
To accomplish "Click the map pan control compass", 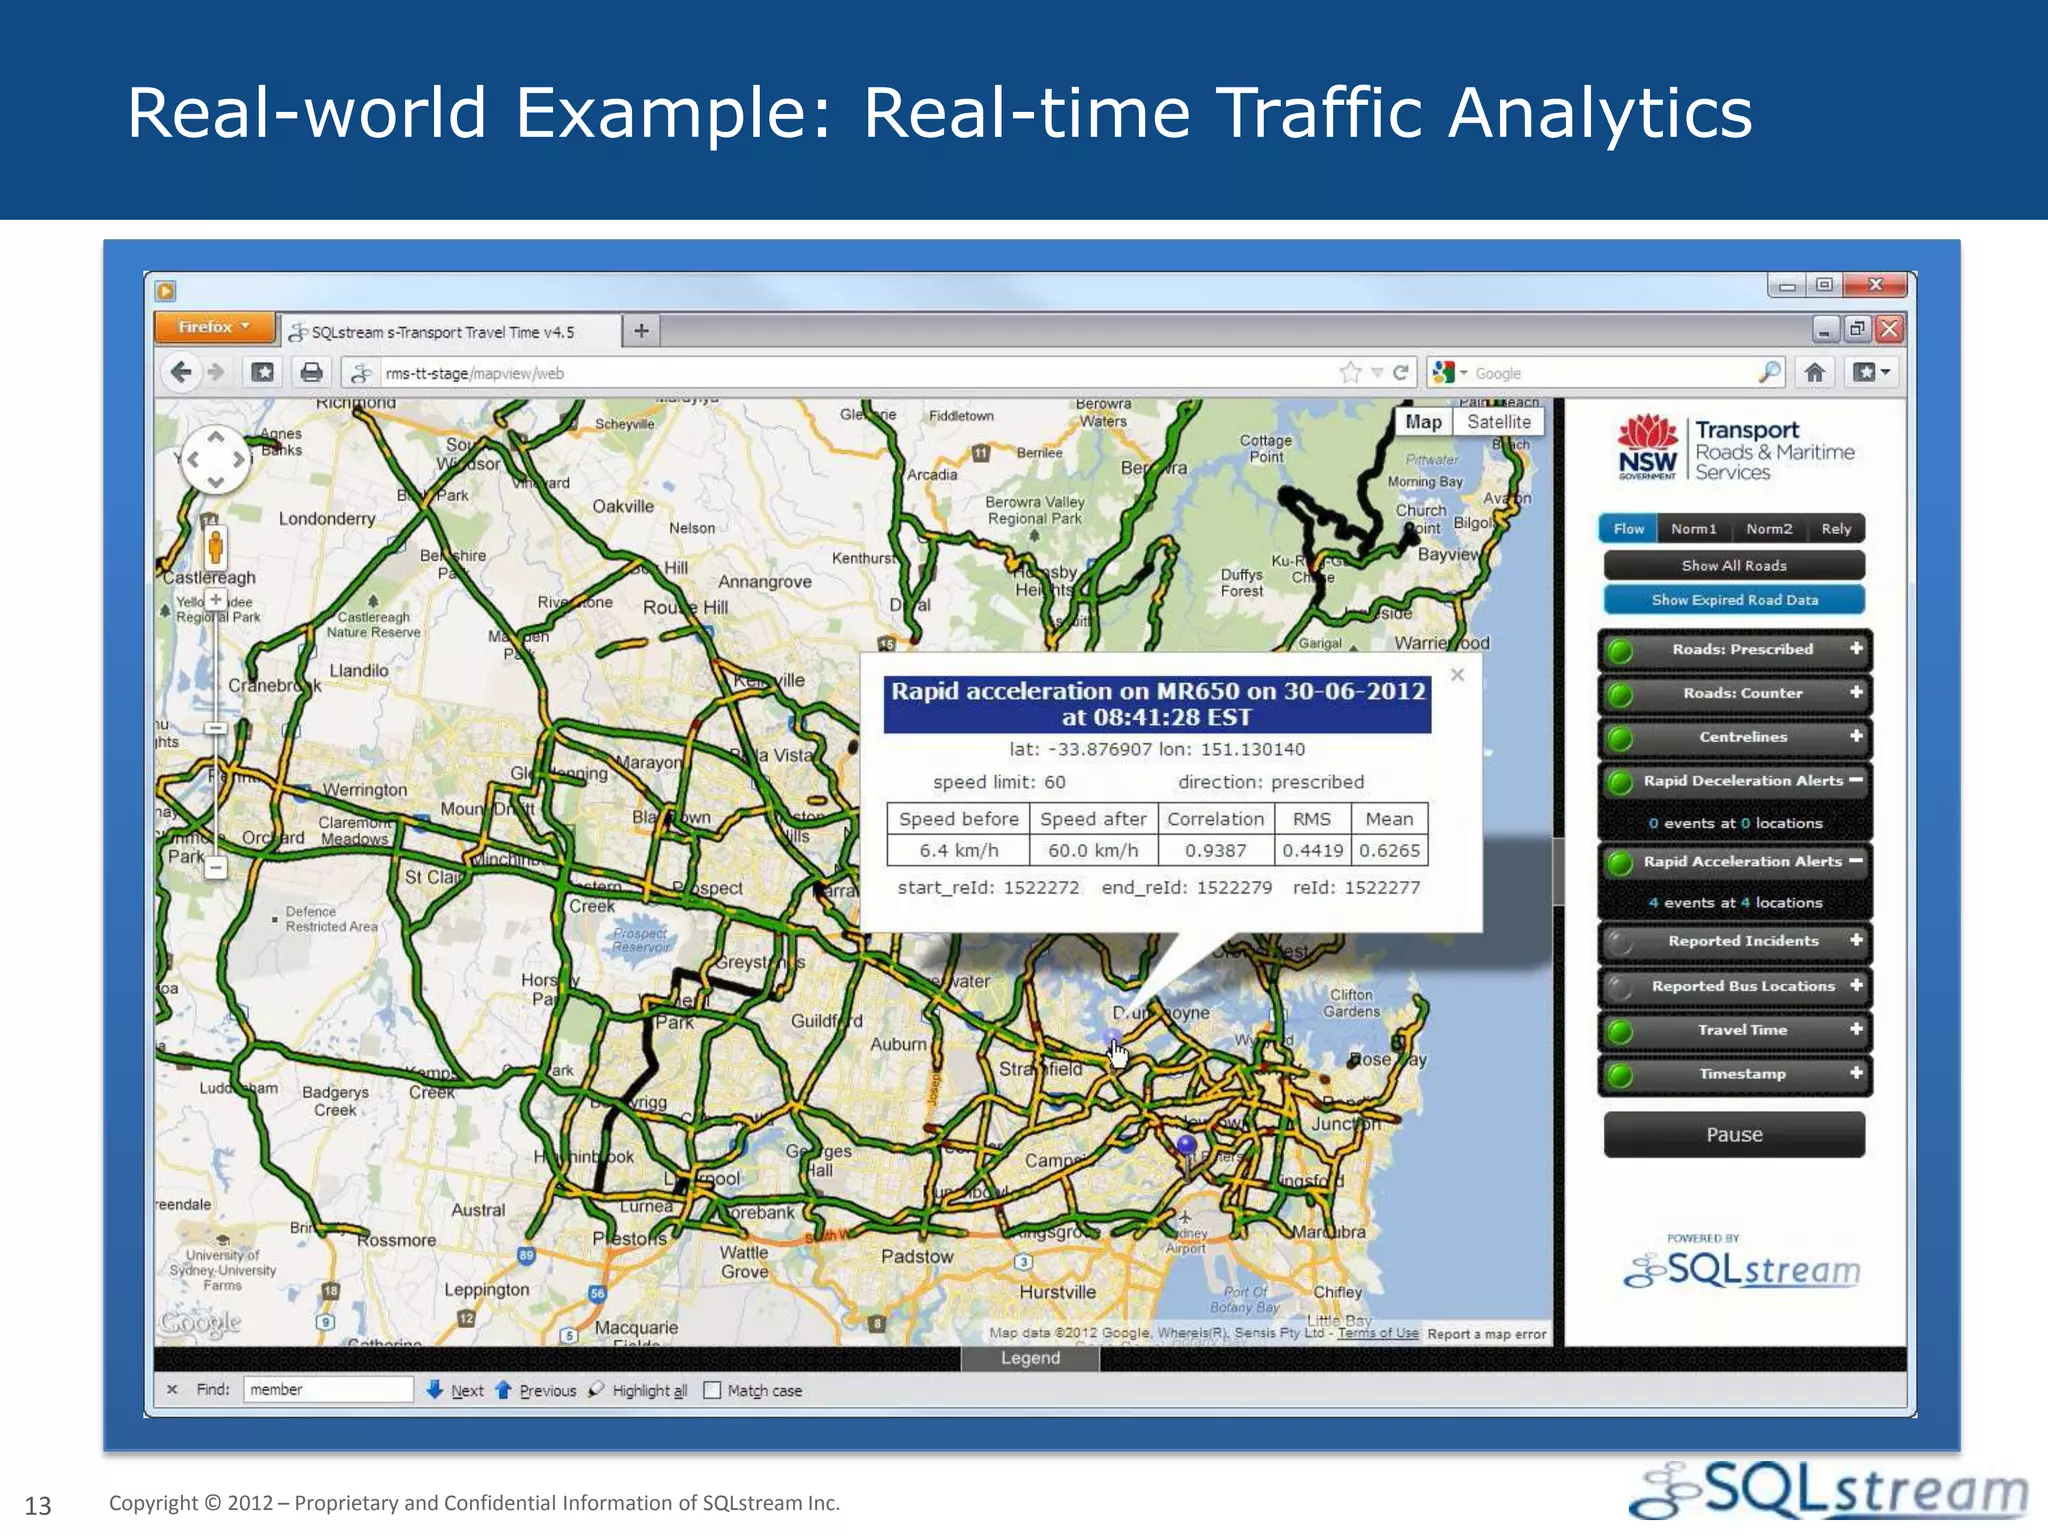I will pyautogui.click(x=215, y=460).
